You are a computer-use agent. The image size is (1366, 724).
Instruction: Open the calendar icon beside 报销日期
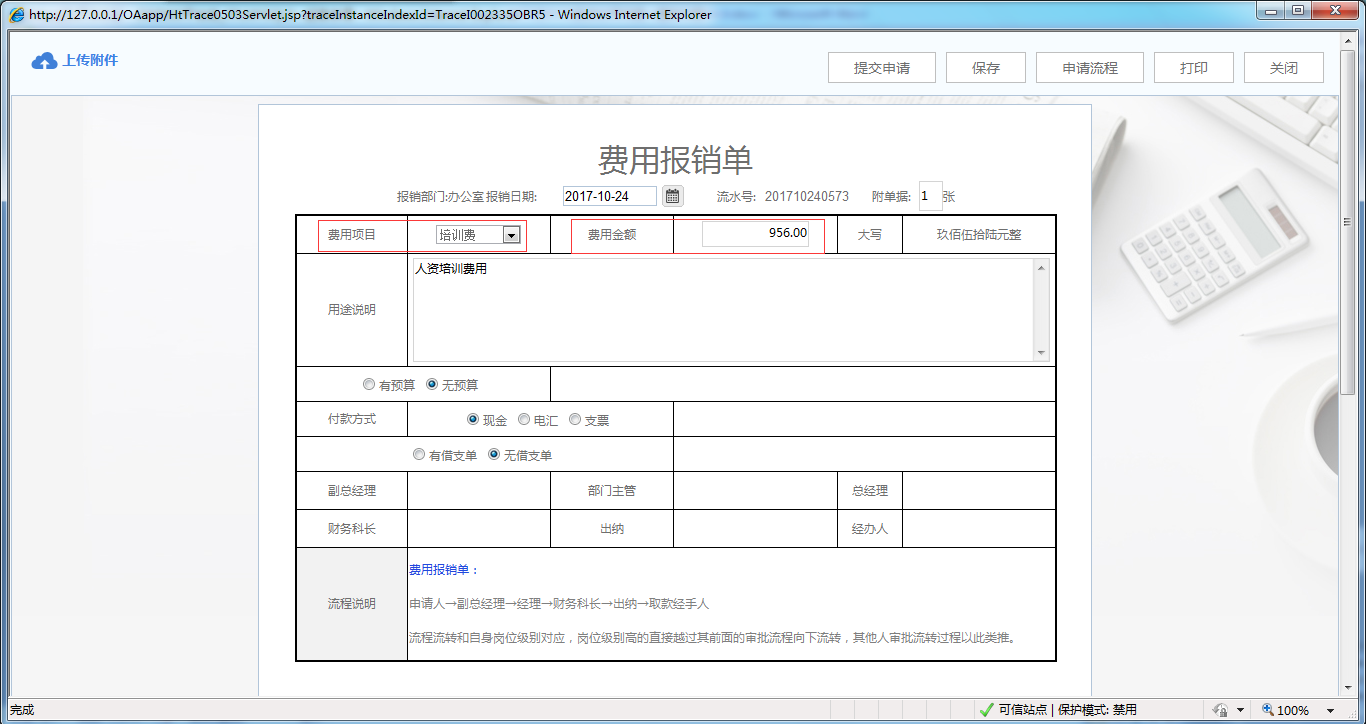671,195
